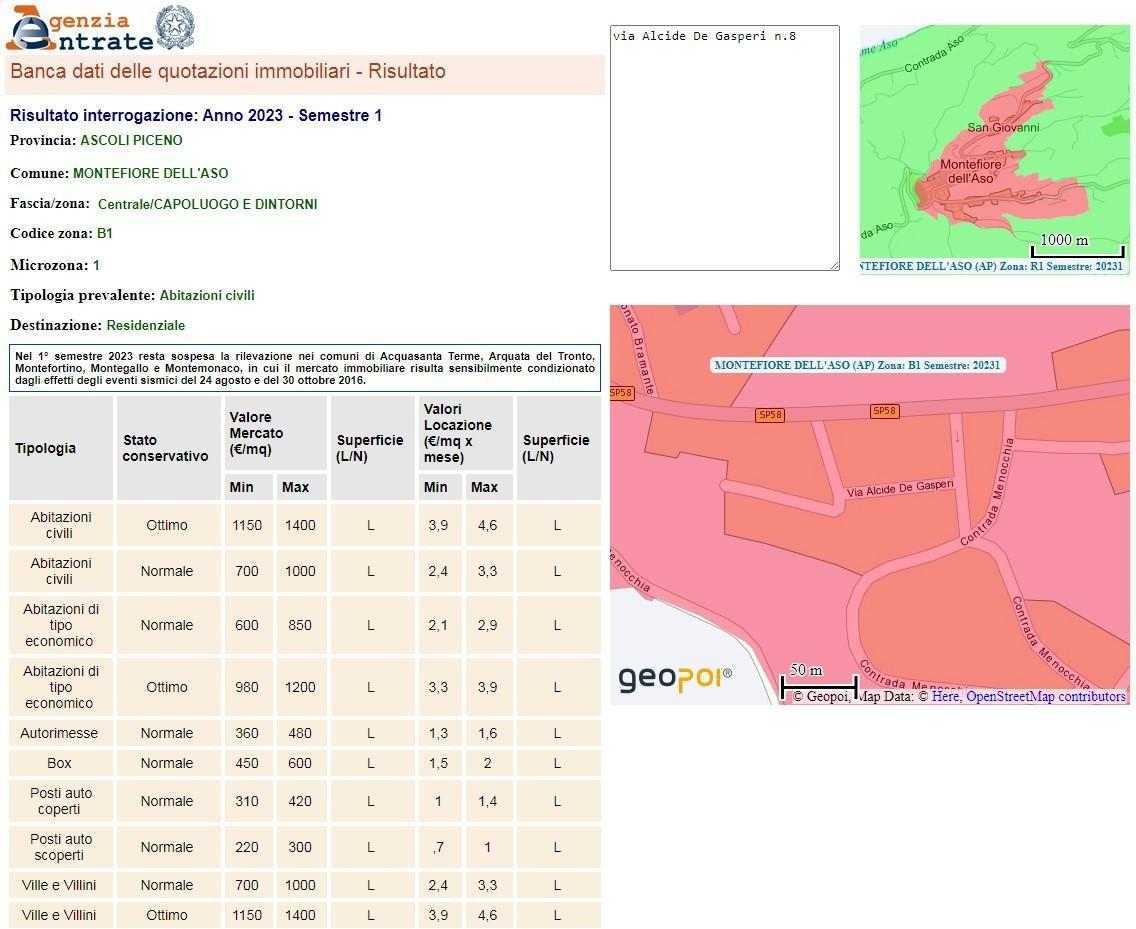Click the Zona B1 label on the large map
Image resolution: width=1136 pixels, height=929 pixels.
click(857, 365)
